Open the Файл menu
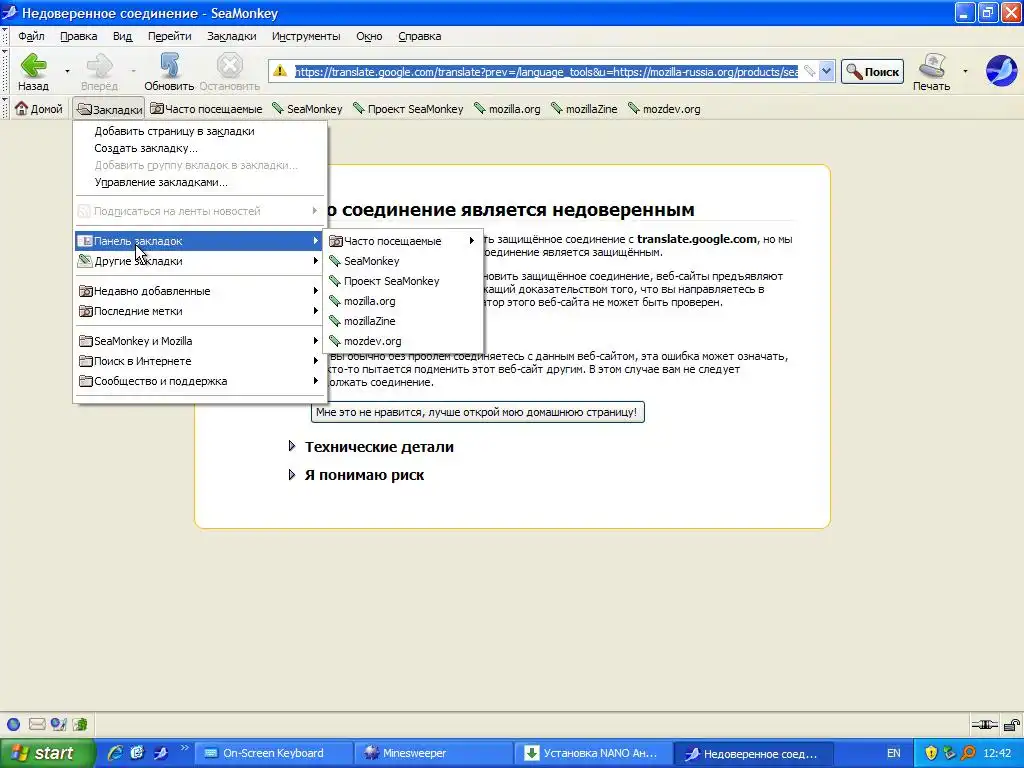Image resolution: width=1024 pixels, height=768 pixels. coord(31,36)
